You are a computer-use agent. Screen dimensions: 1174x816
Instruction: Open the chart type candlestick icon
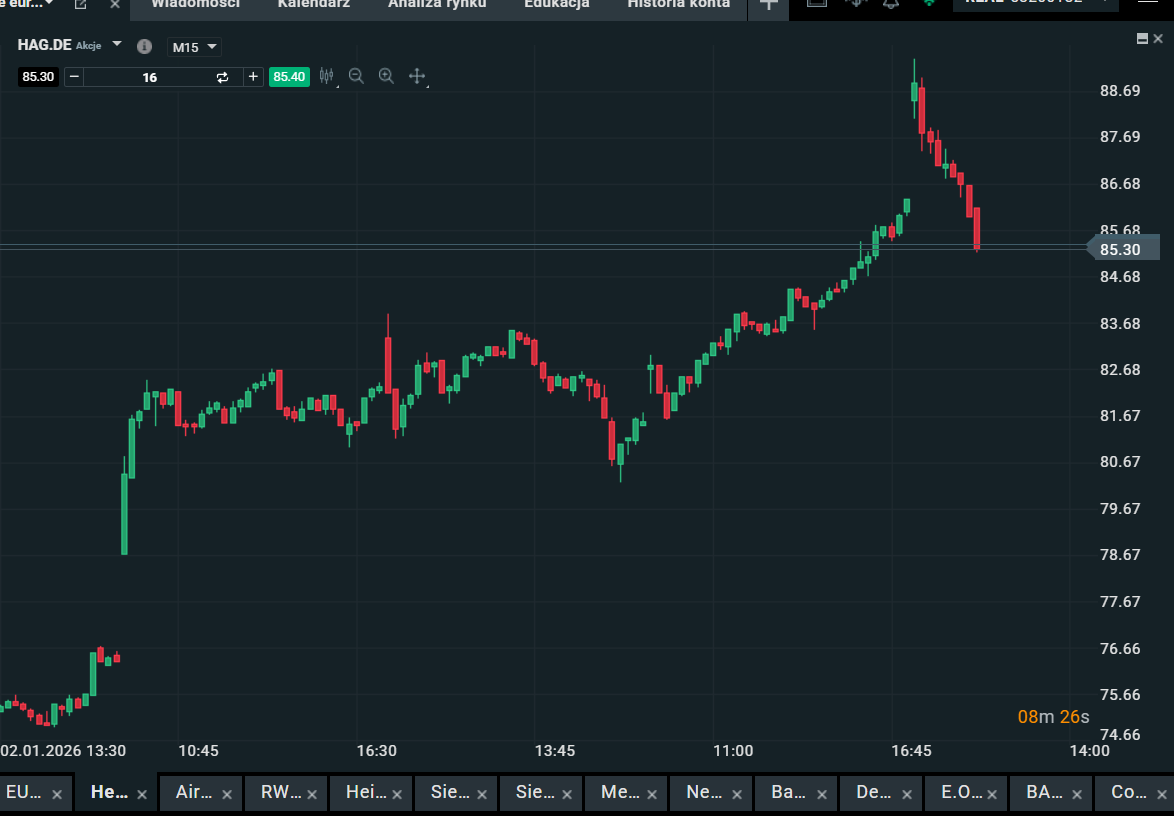click(x=326, y=76)
